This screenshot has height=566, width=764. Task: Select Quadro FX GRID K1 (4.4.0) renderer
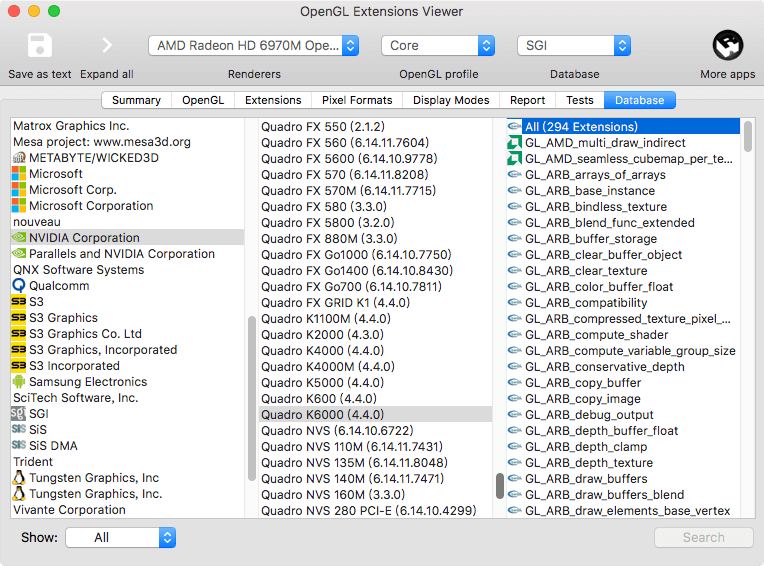375,302
